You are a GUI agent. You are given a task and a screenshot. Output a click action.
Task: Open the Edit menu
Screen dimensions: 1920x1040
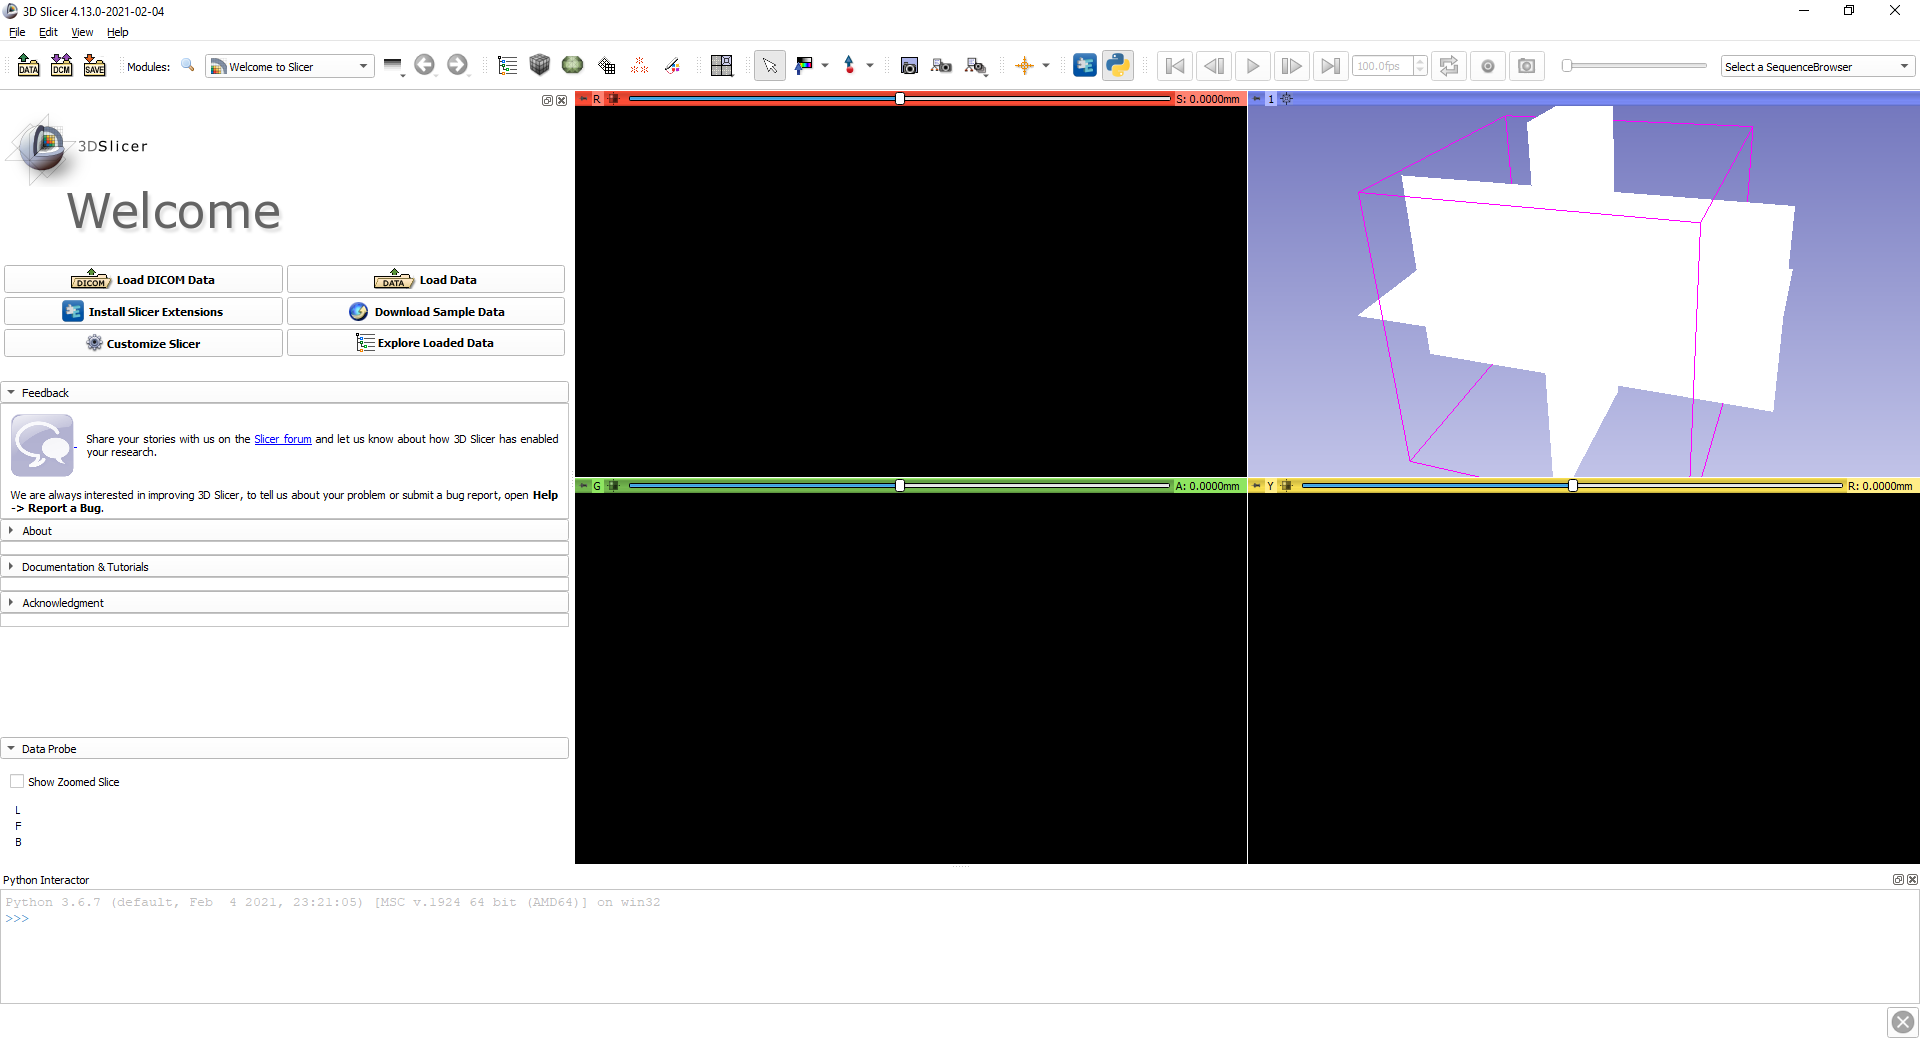[48, 32]
